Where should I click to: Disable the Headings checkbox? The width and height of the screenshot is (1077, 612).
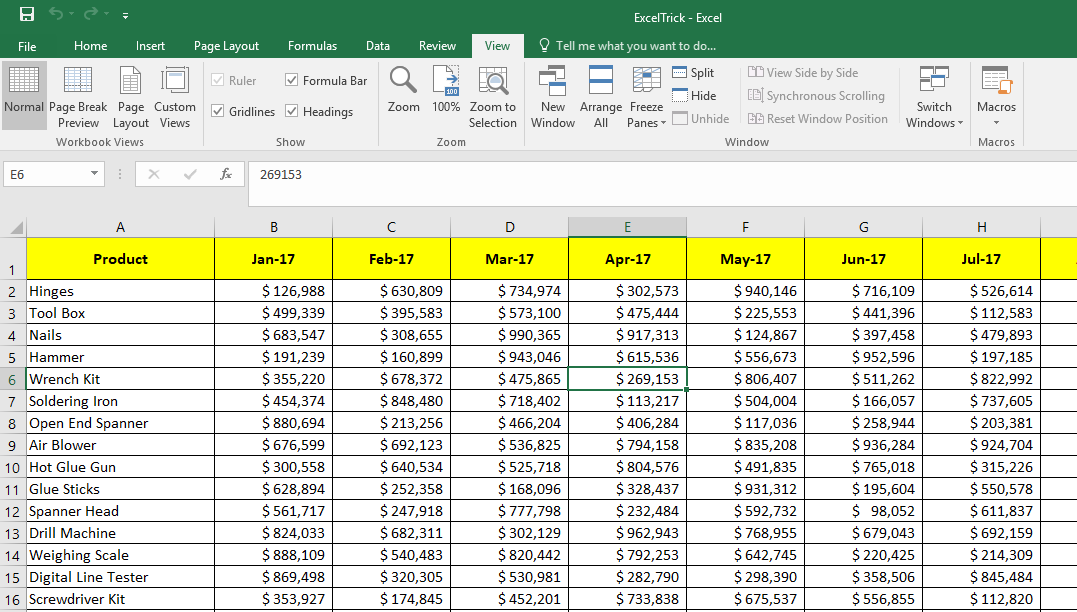pyautogui.click(x=292, y=112)
